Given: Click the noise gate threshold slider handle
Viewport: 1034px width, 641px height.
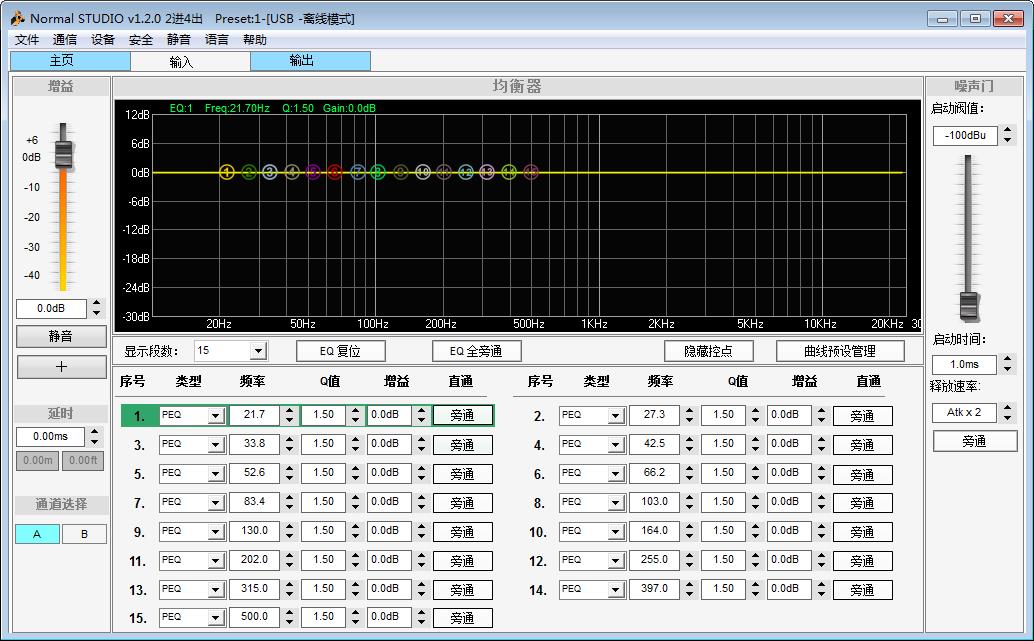Looking at the screenshot, I should [968, 305].
